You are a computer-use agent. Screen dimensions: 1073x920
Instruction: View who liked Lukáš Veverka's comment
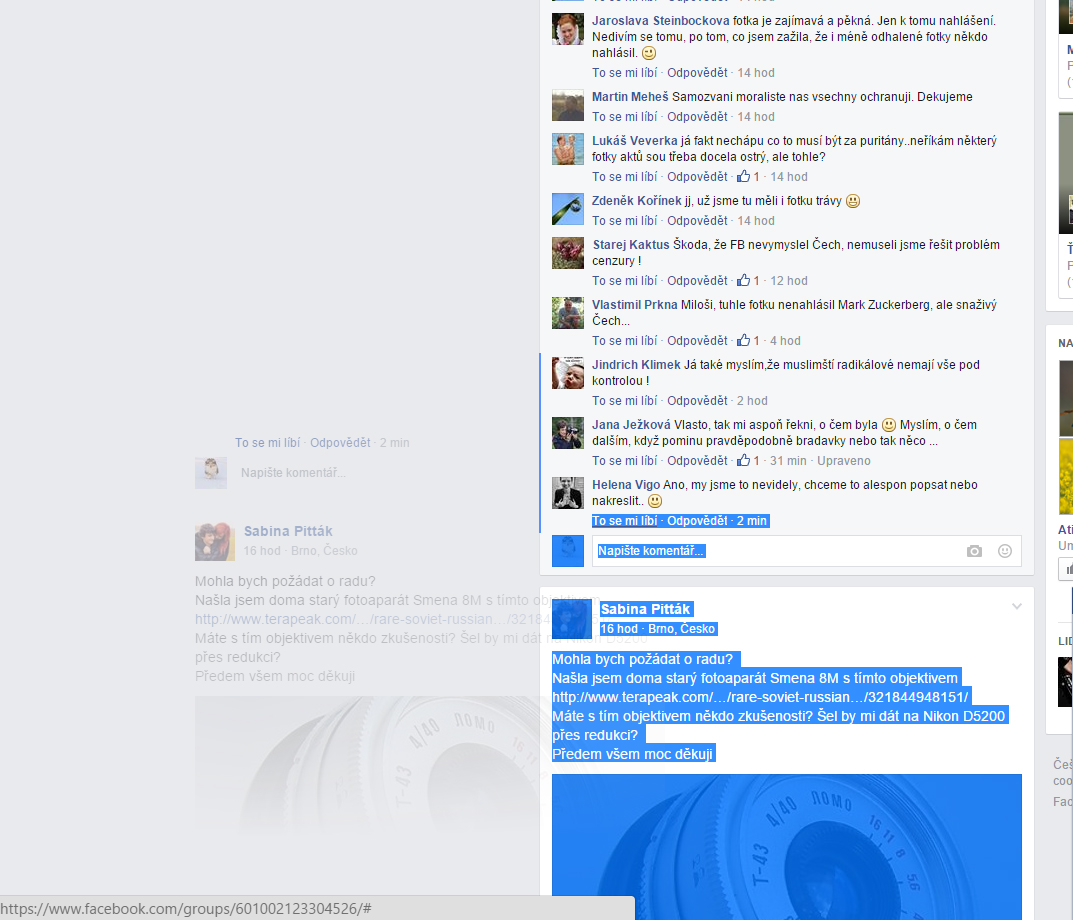pyautogui.click(x=748, y=177)
